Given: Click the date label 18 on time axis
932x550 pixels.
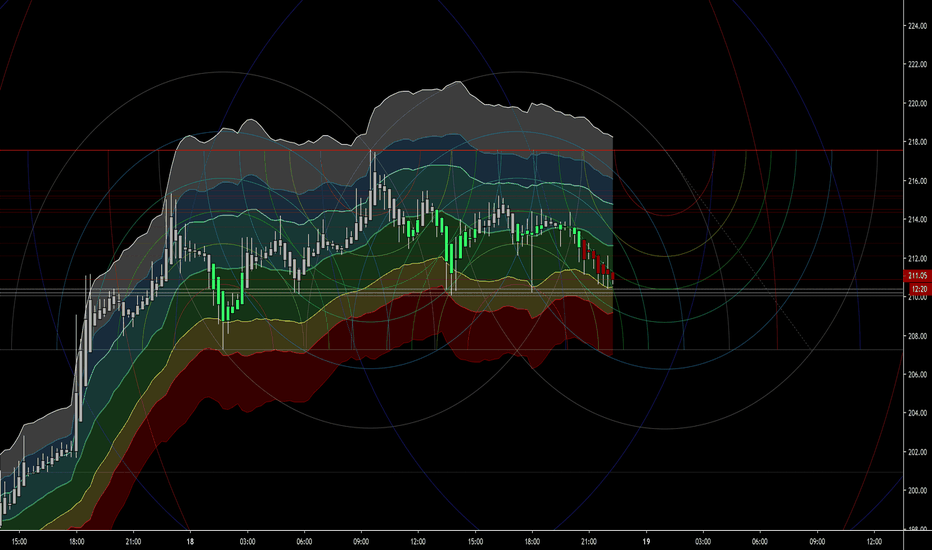Looking at the screenshot, I should click(190, 542).
